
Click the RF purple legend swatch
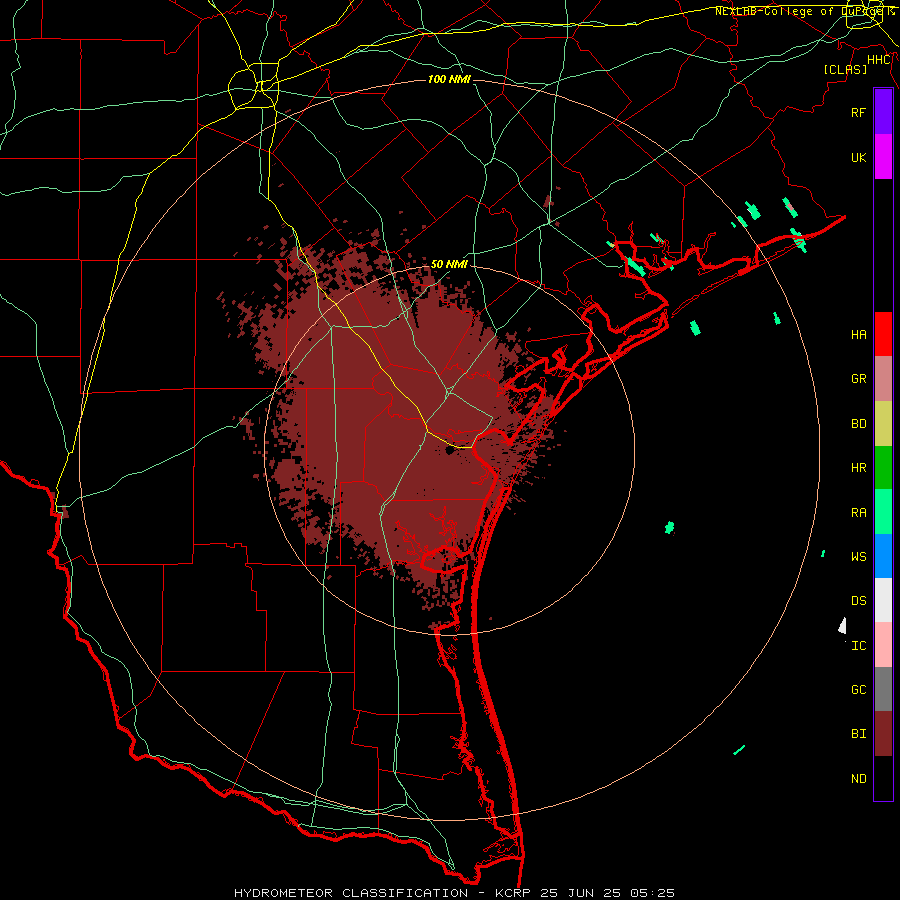coord(883,112)
